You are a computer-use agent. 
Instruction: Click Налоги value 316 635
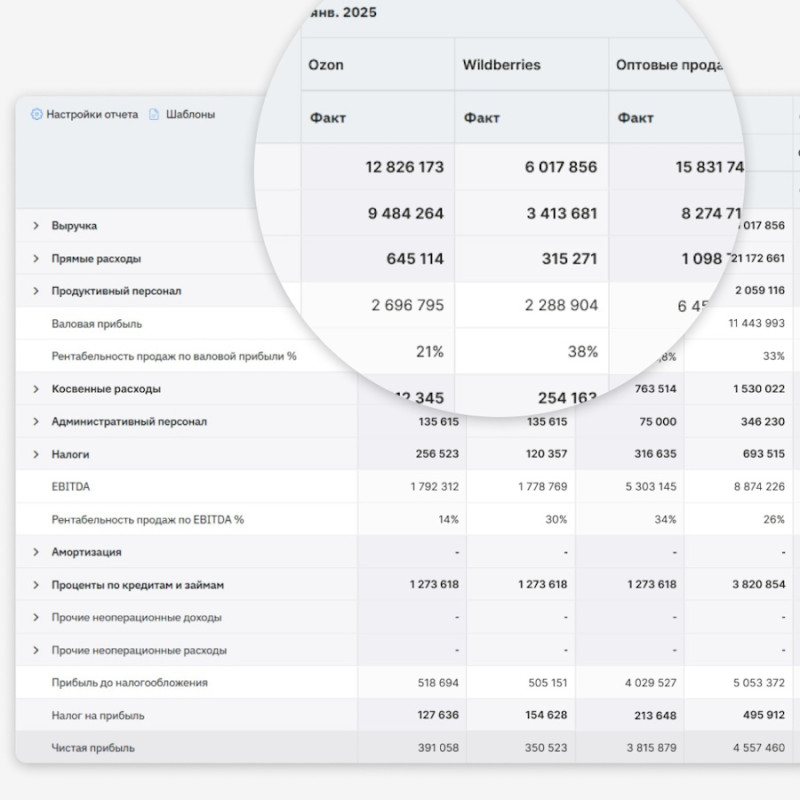click(x=656, y=454)
